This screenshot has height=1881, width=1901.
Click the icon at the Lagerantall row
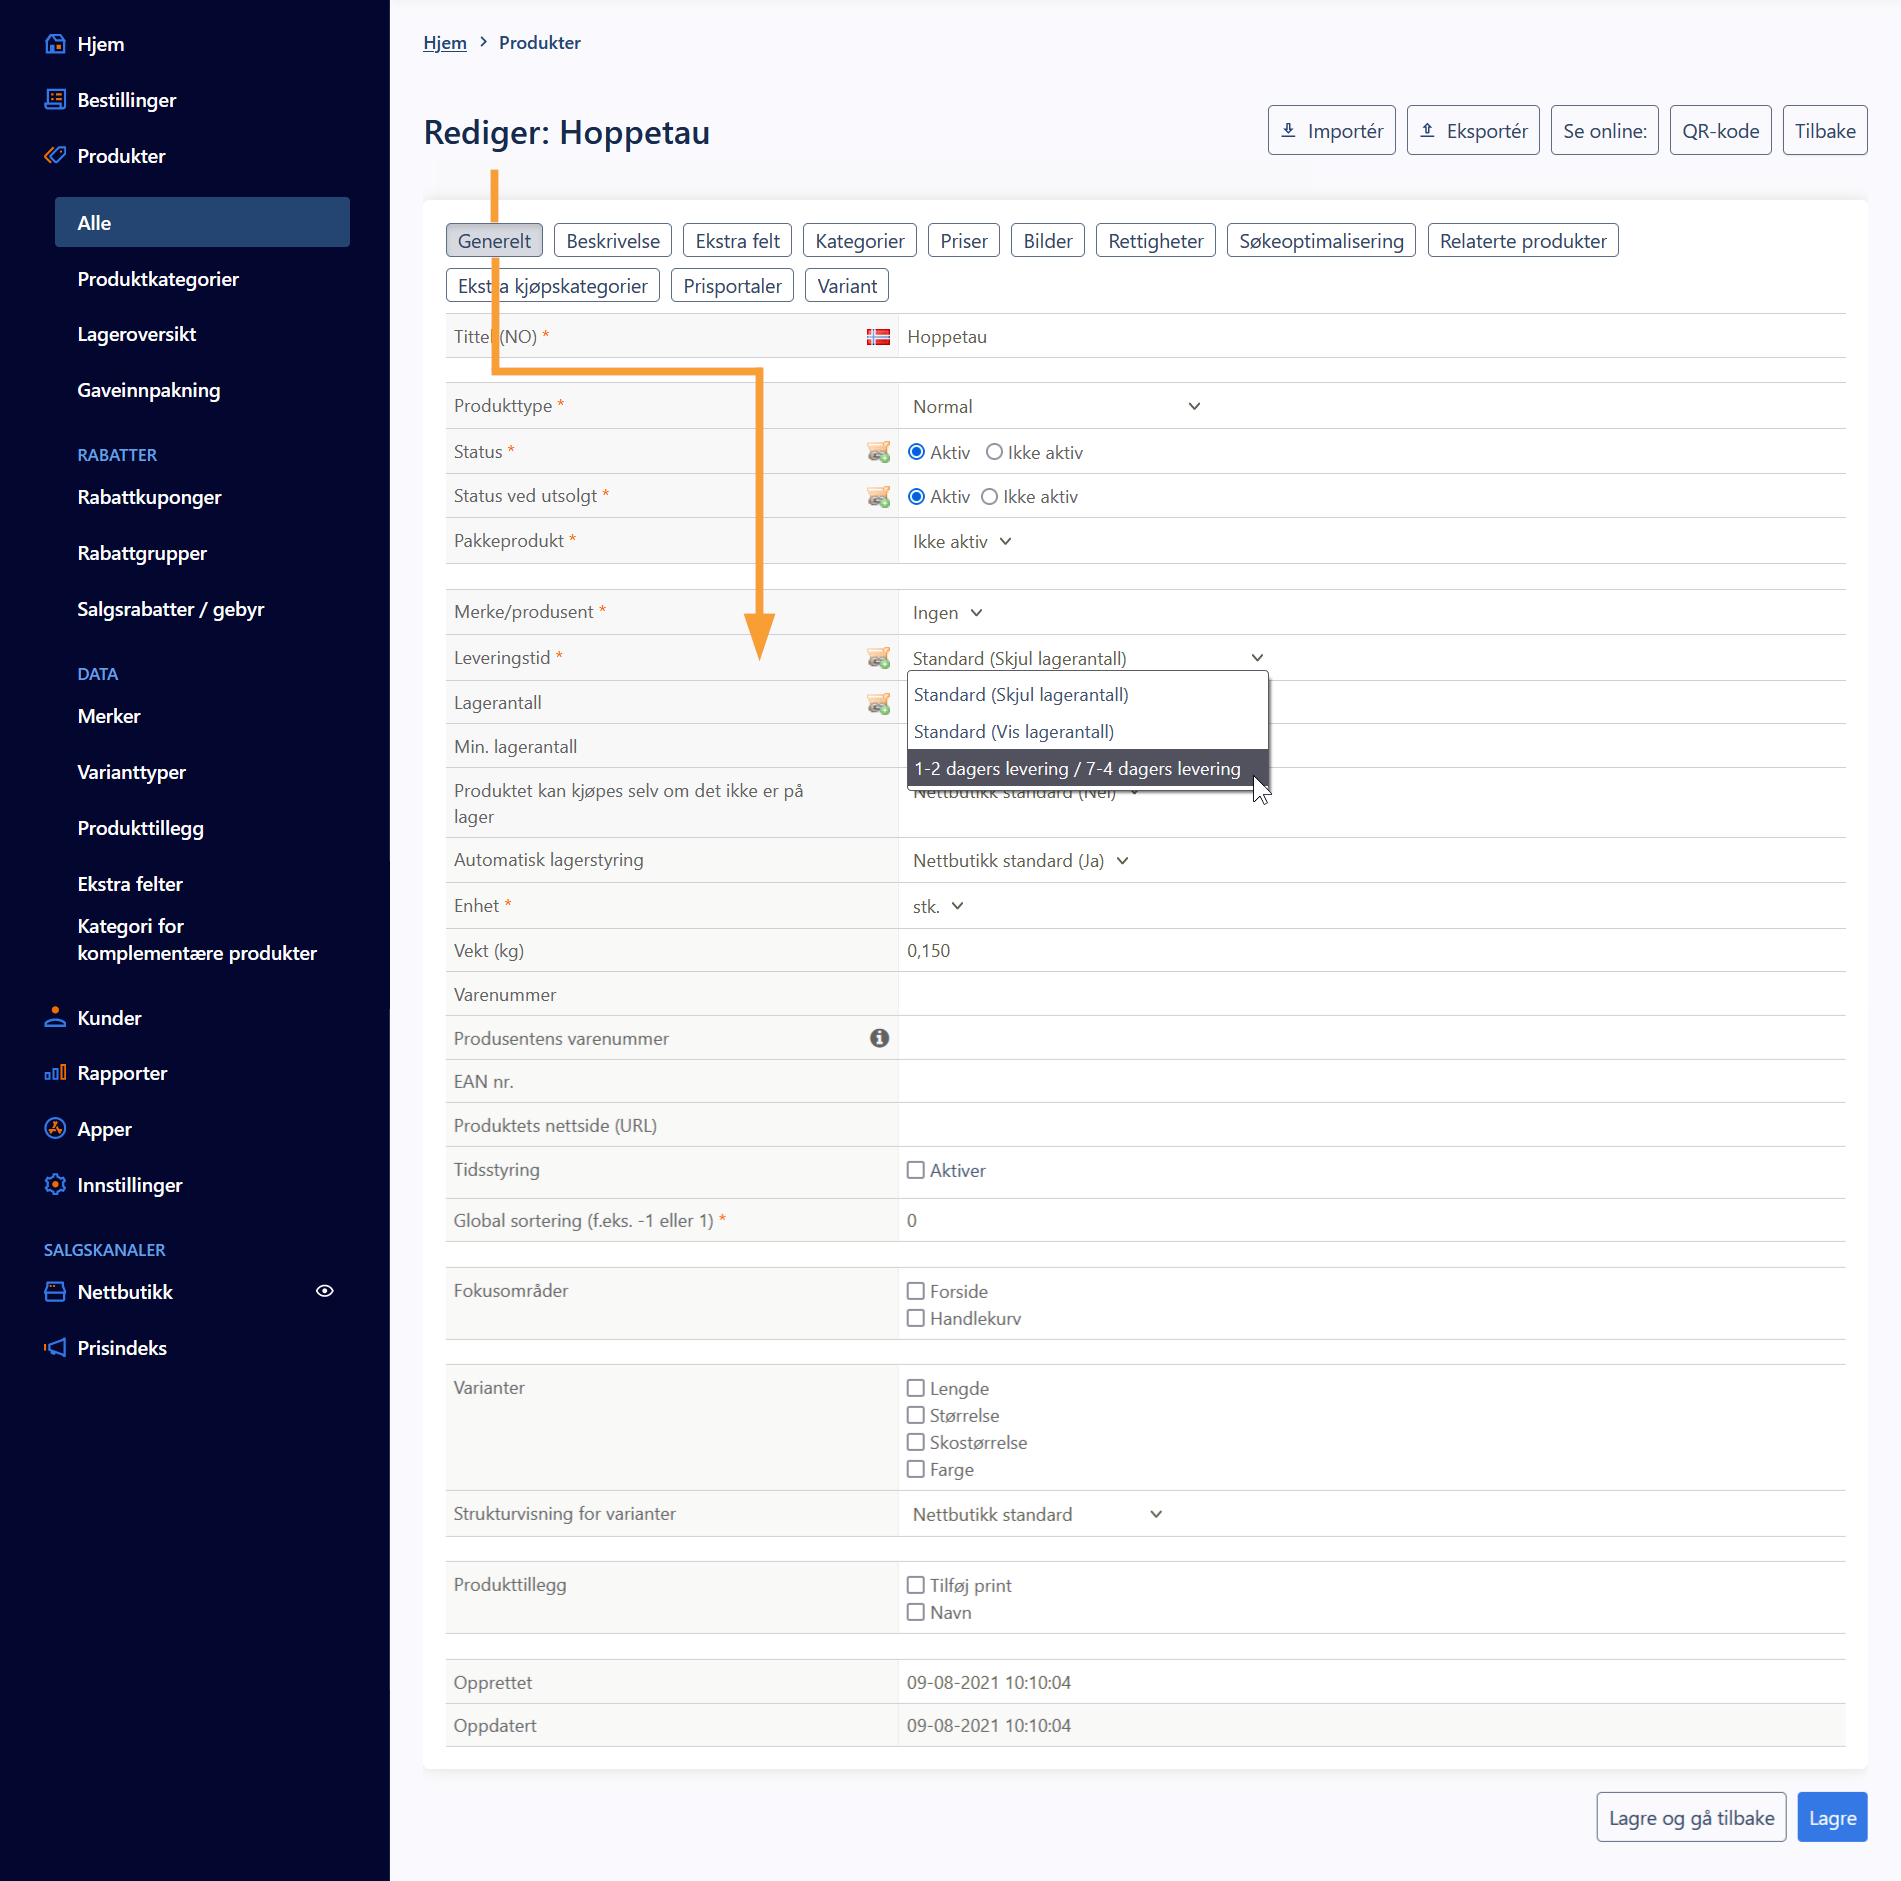(x=878, y=703)
